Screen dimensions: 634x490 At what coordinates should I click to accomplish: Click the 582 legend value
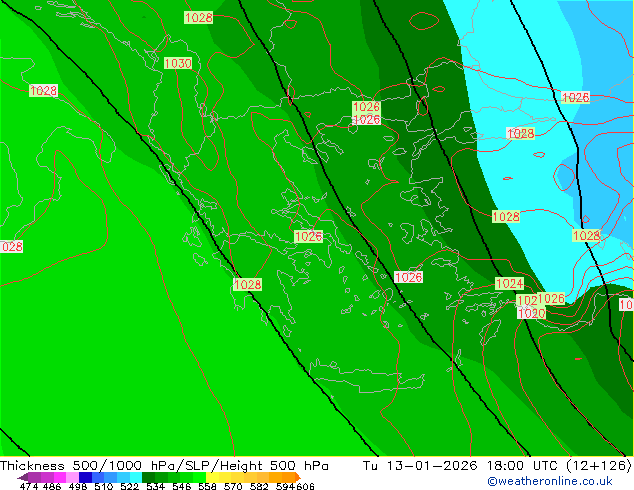pos(259,486)
